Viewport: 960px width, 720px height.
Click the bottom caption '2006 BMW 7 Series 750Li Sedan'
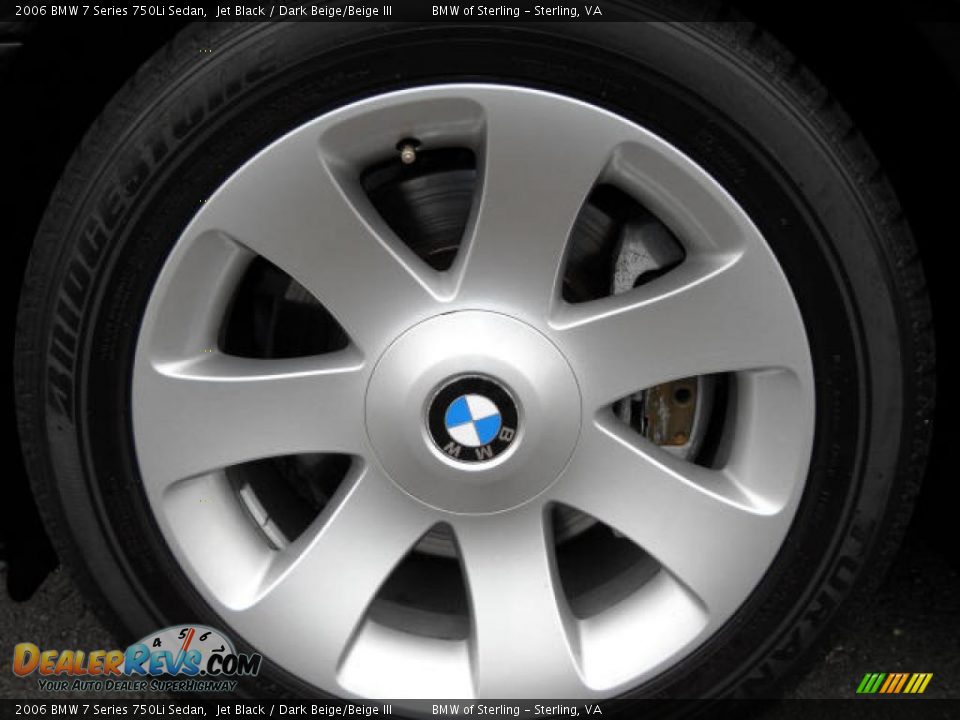[x=110, y=710]
